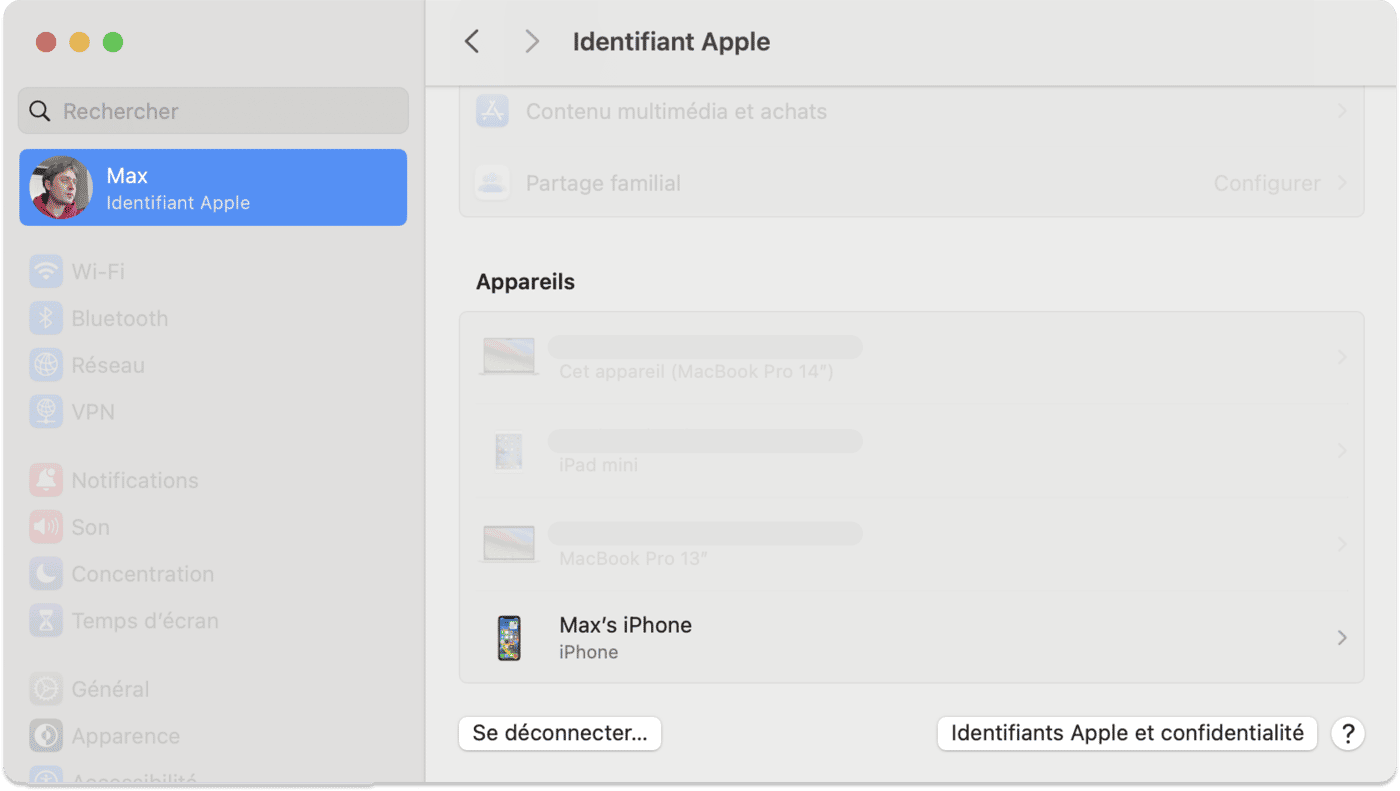Click the Concentration moon icon
This screenshot has height=791, width=1400.
[46, 574]
